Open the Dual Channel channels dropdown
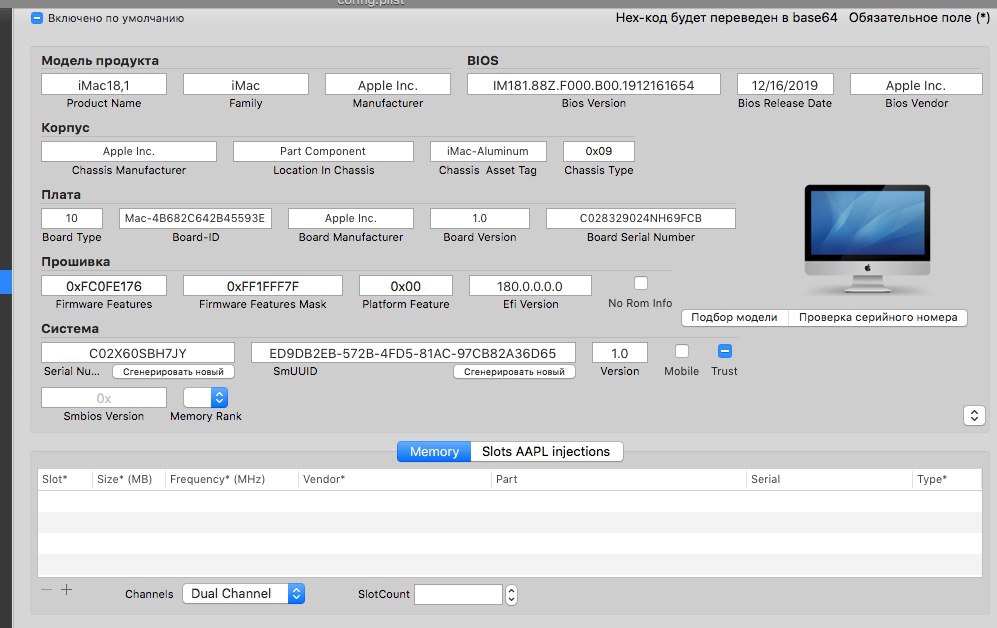997x628 pixels. click(244, 594)
